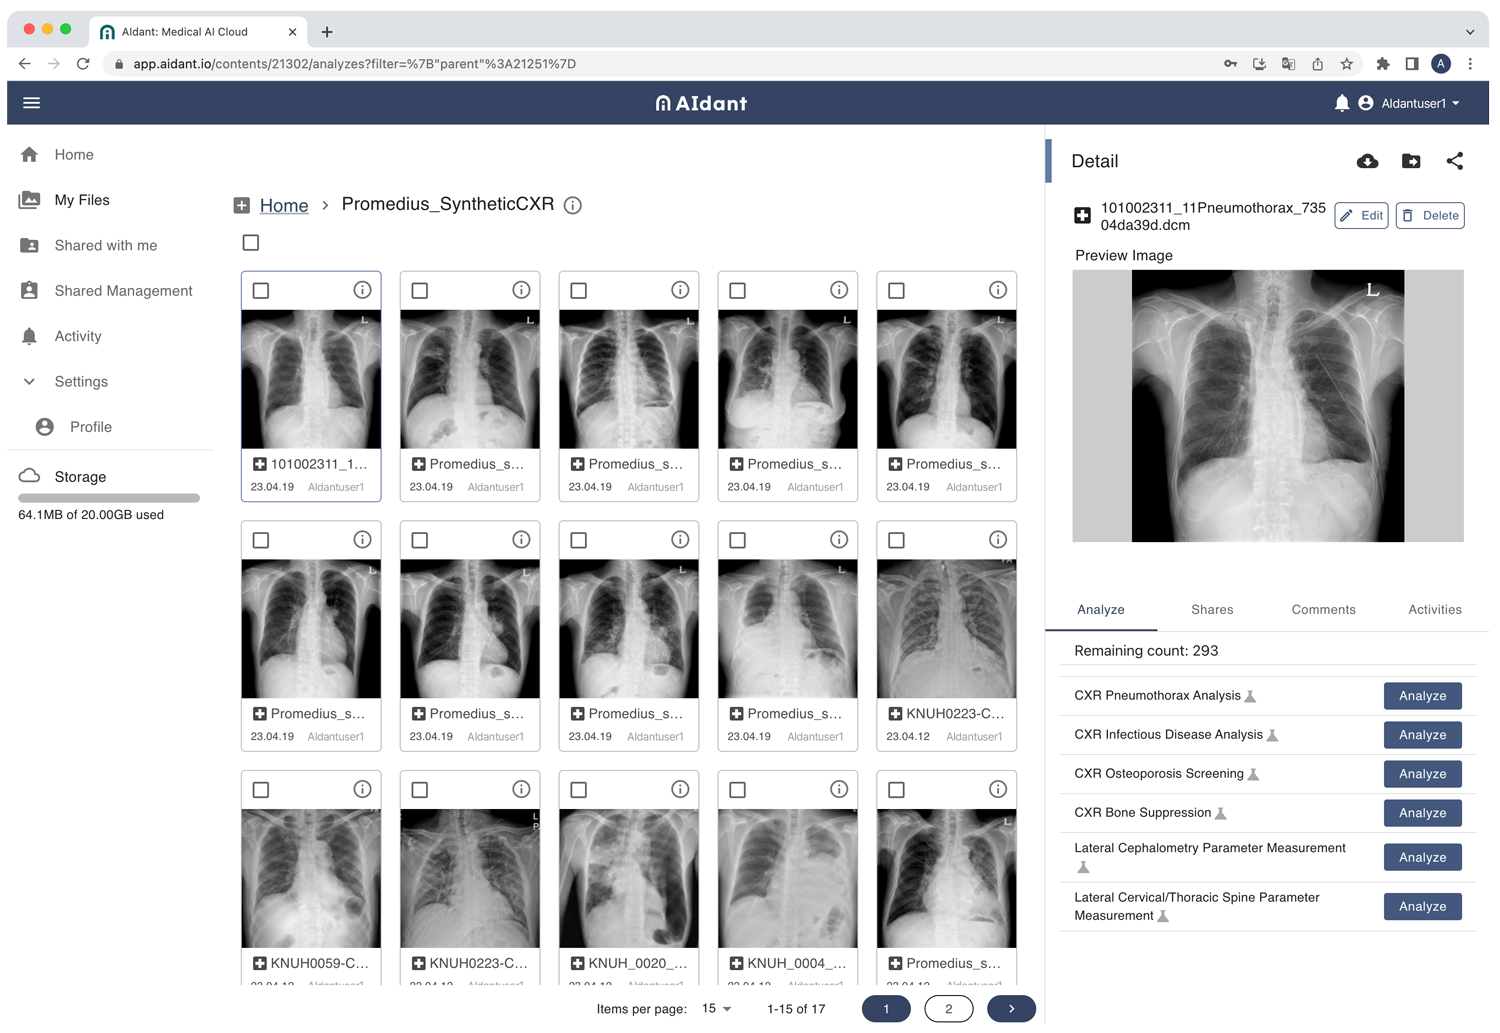Click the move-to-folder icon in Detail panel
The height and width of the screenshot is (1033, 1500).
(1411, 161)
